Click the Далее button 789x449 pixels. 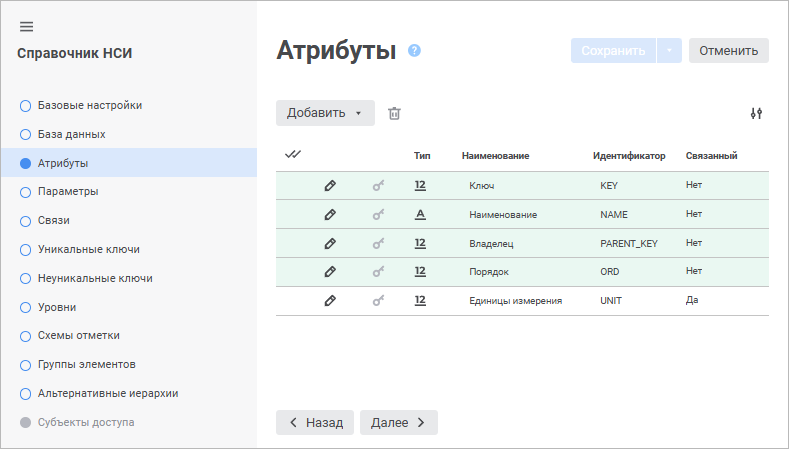(398, 423)
